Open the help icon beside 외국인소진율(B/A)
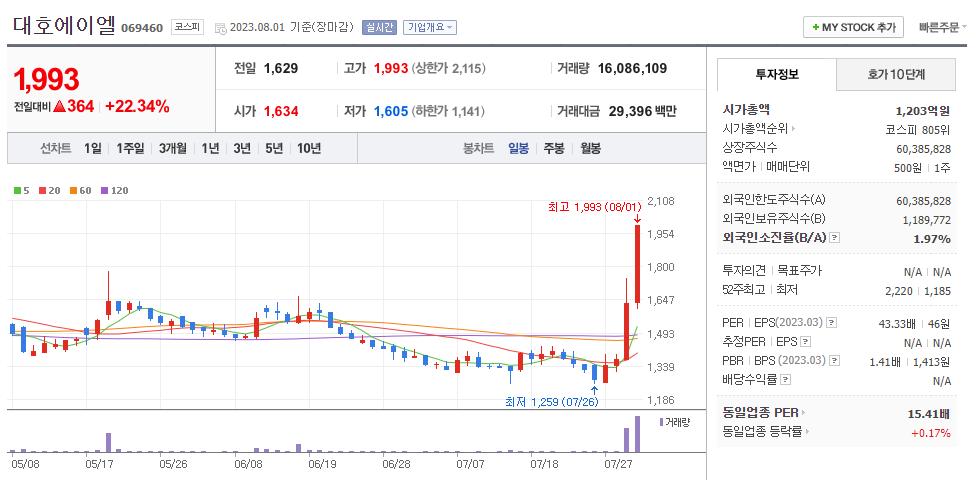The image size is (976, 480). pos(835,238)
